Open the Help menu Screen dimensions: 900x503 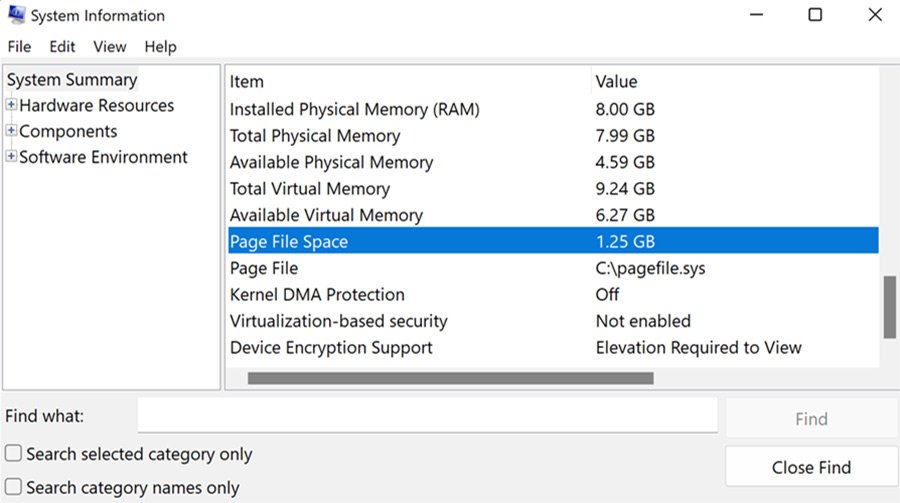click(160, 47)
